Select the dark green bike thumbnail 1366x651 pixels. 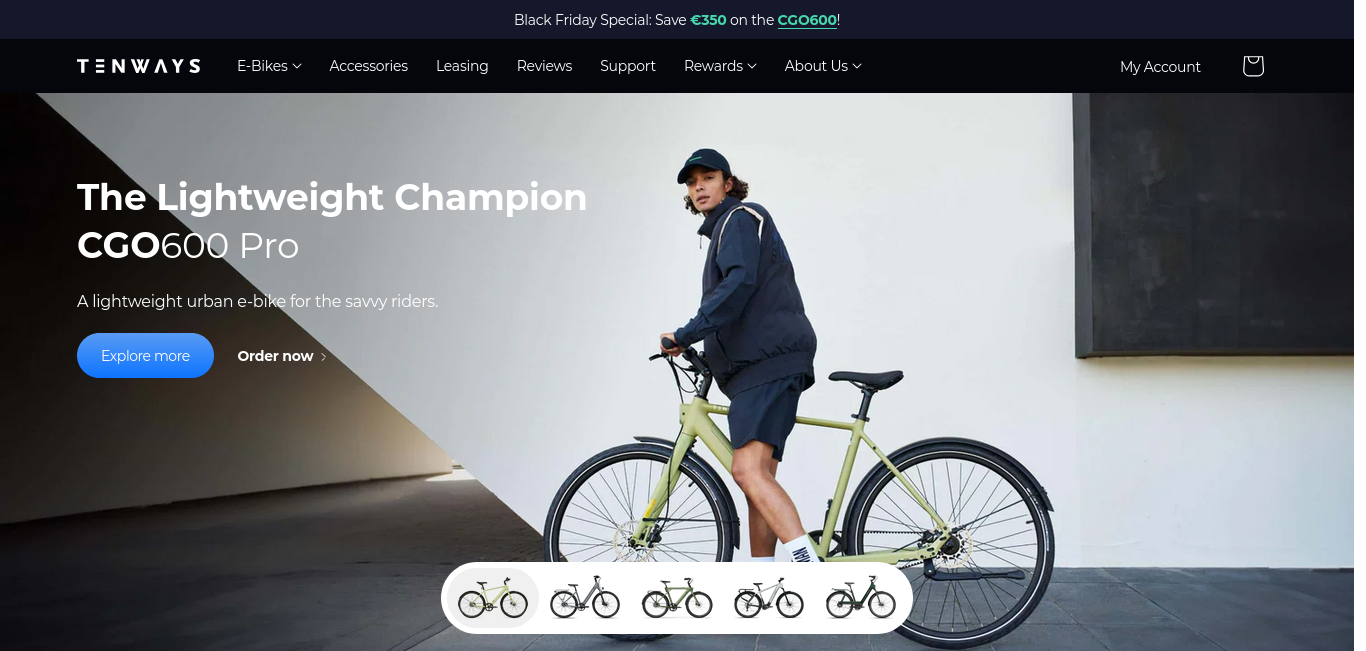(x=861, y=598)
